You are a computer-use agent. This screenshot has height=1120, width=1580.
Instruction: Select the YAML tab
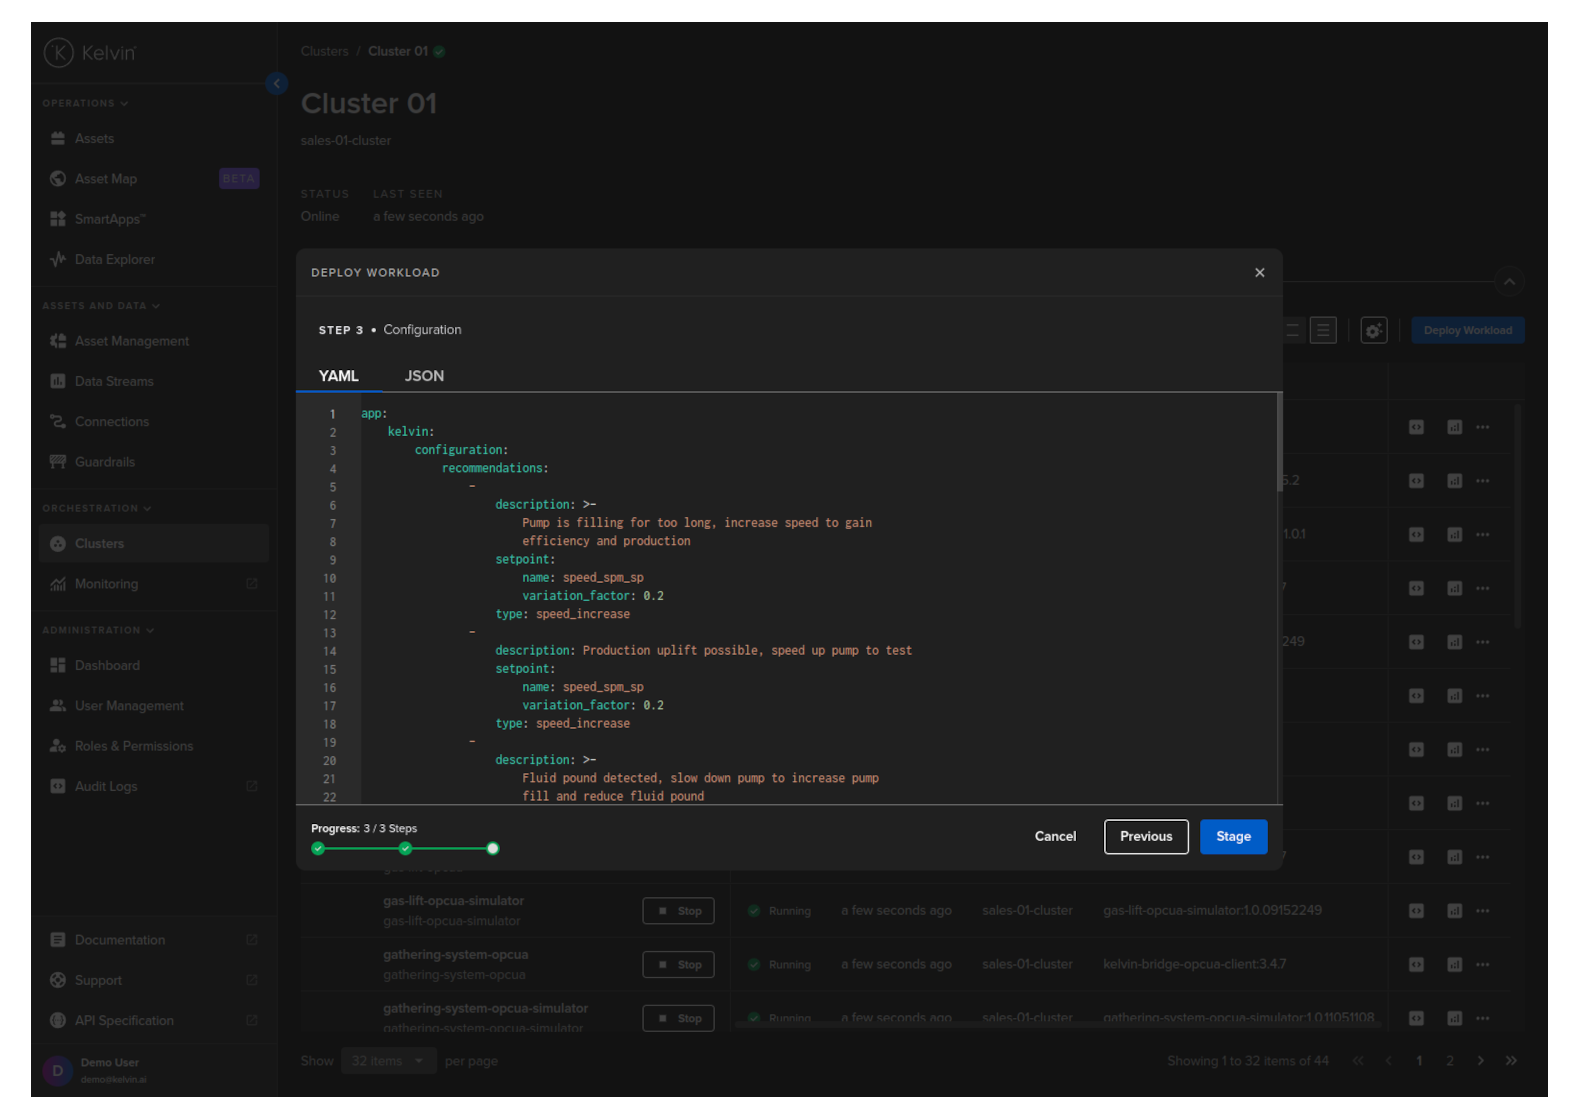coord(338,376)
